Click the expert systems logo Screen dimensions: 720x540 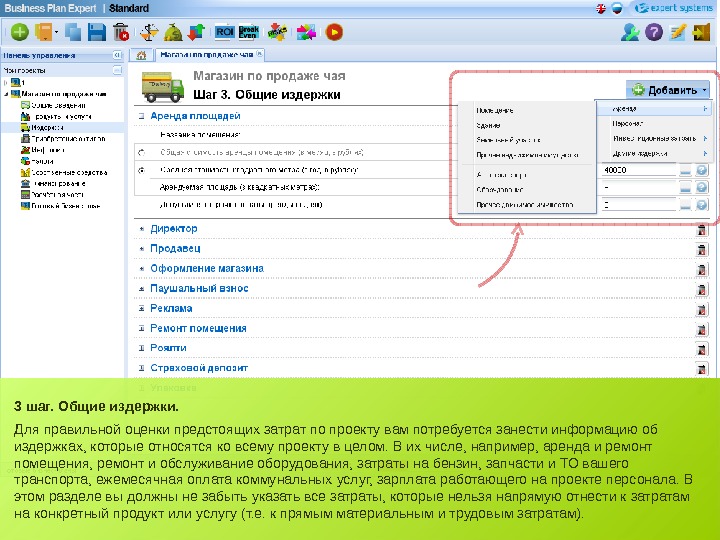(x=674, y=8)
